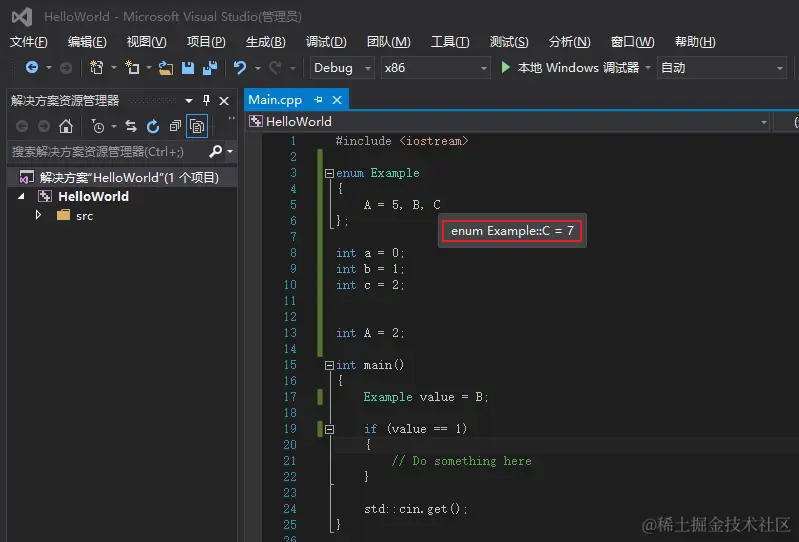
Task: Open the New Project dropdown arrow
Action: (x=114, y=68)
